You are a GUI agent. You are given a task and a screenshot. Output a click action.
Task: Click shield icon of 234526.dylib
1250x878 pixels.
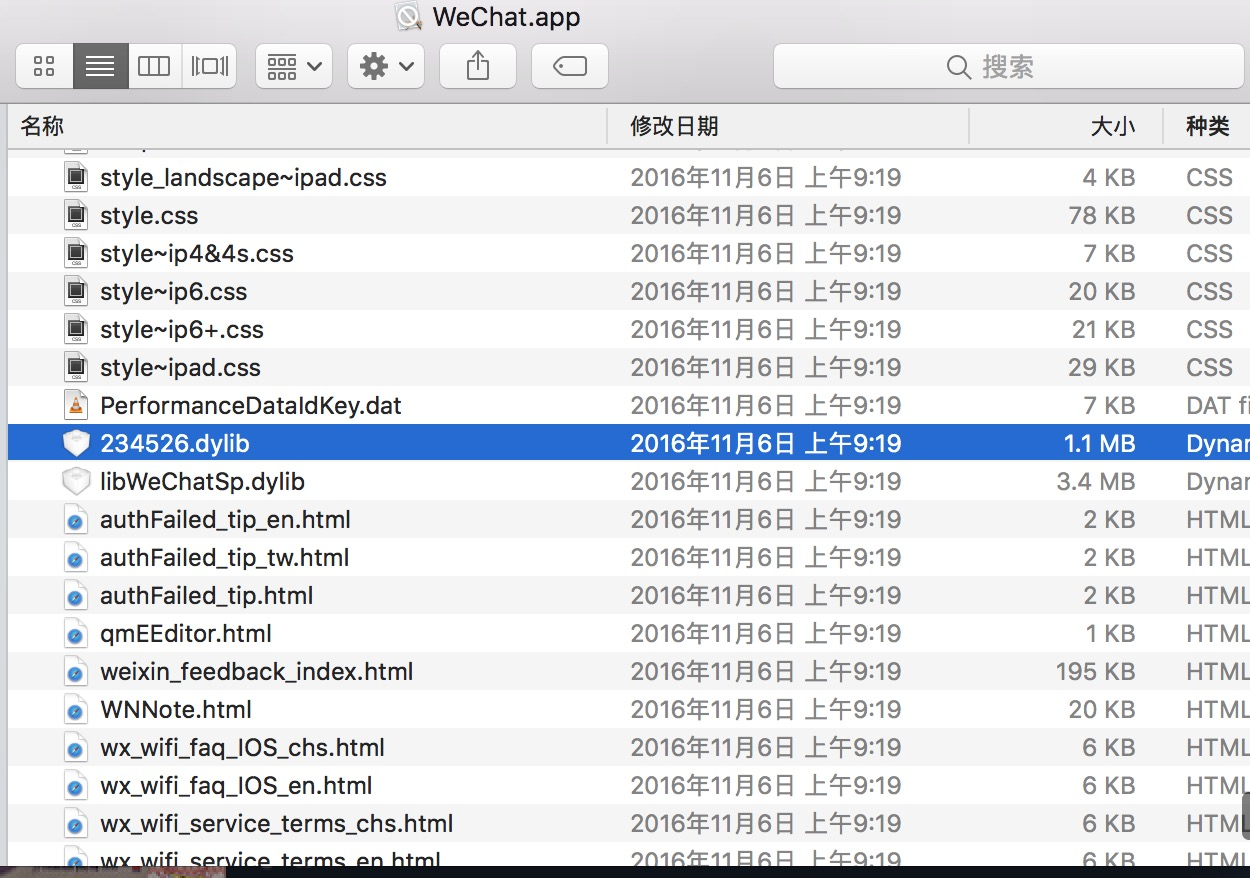(76, 443)
